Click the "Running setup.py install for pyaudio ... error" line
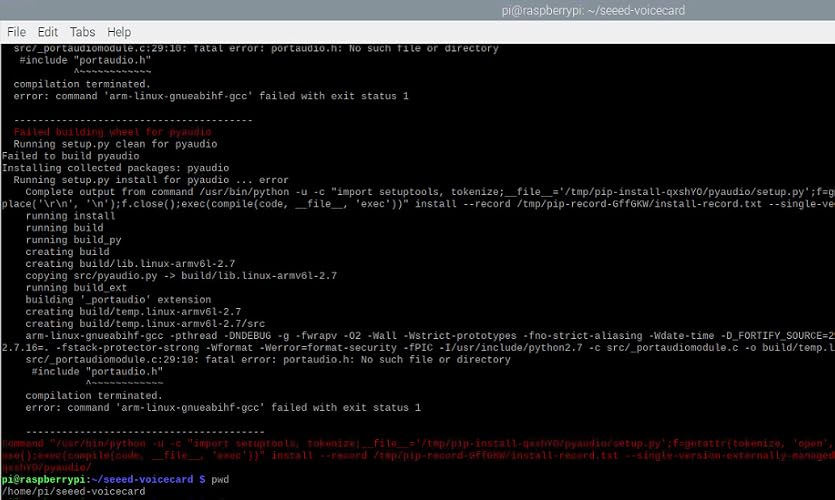835x500 pixels. click(151, 180)
